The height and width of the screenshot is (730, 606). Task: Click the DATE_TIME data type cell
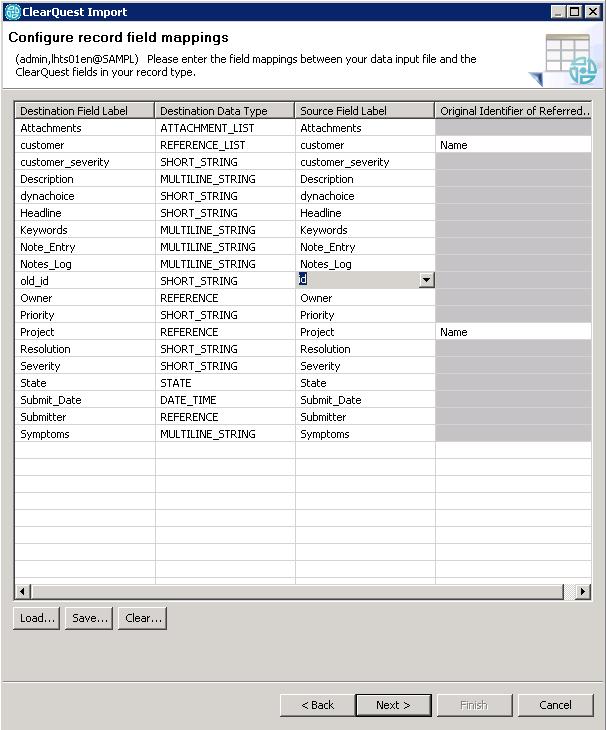click(225, 400)
